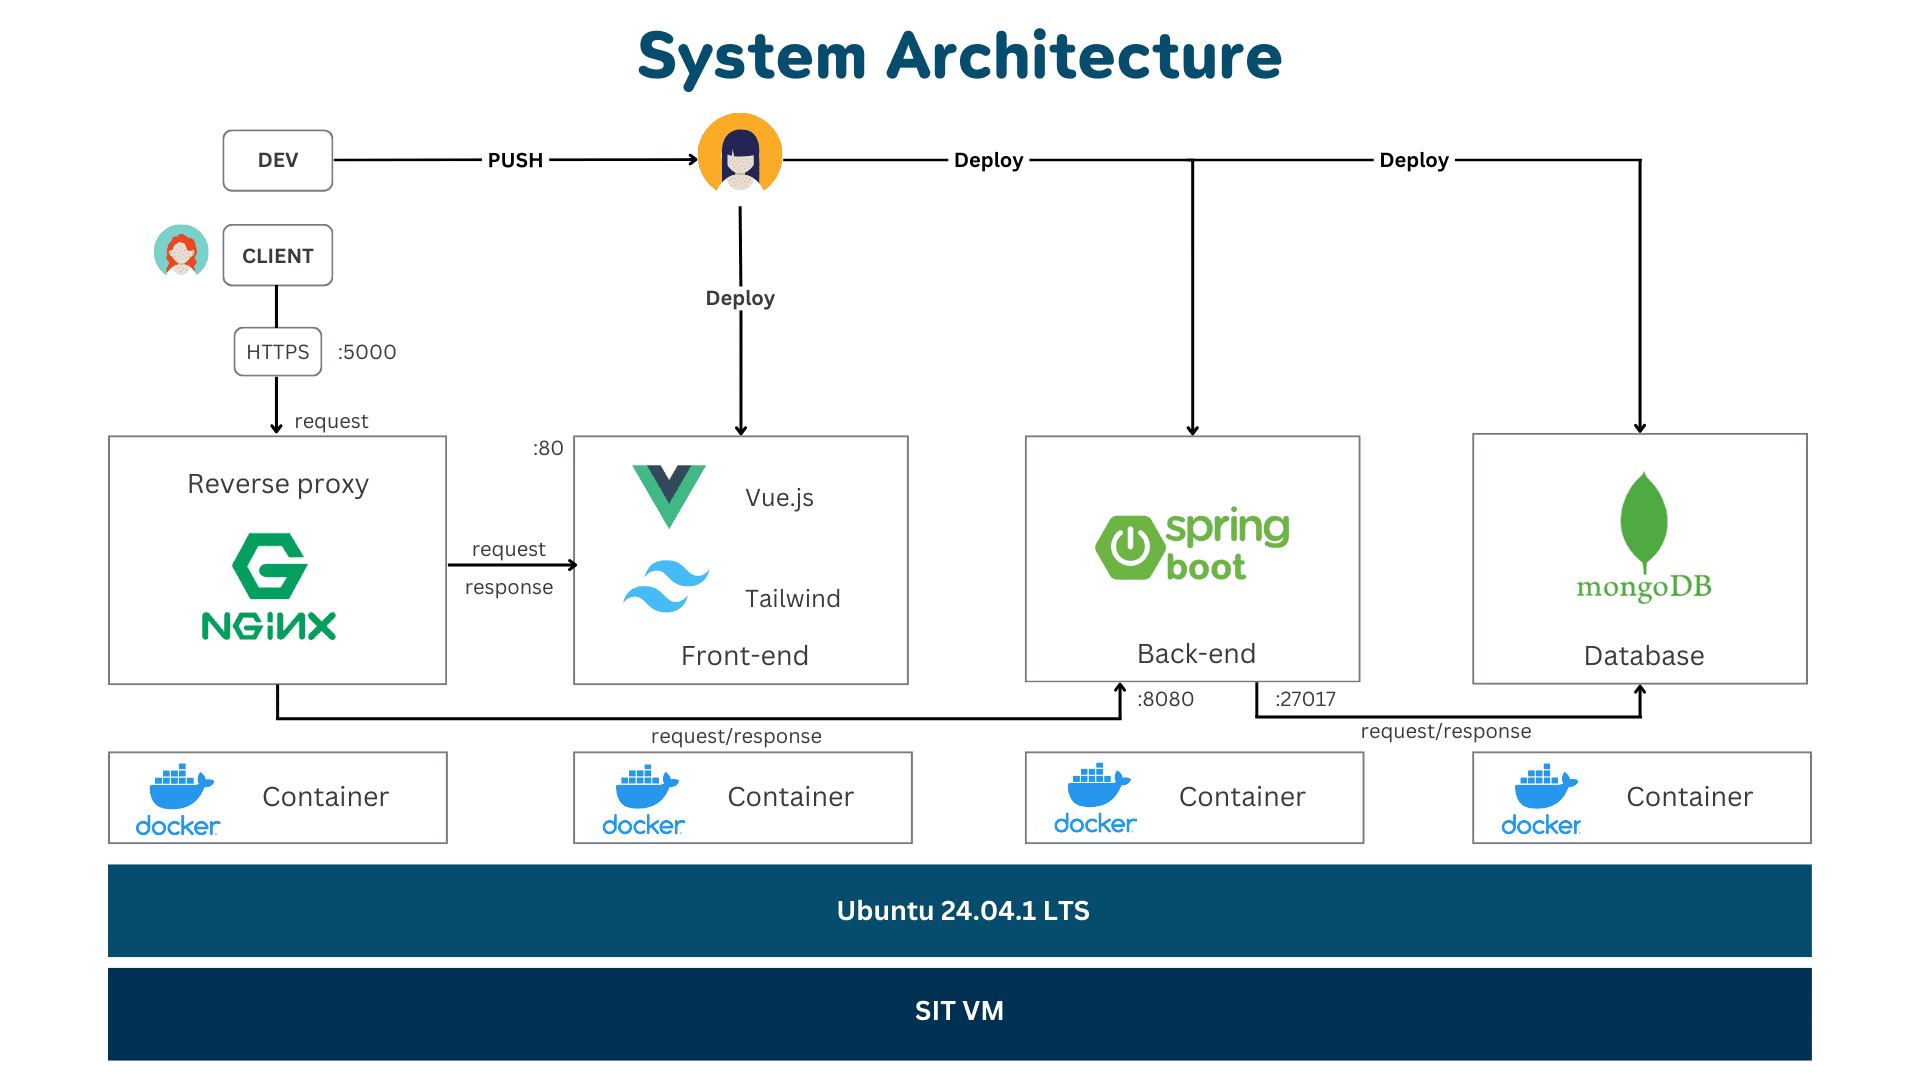Click the request label under HTTPS
The height and width of the screenshot is (1080, 1920).
coord(331,422)
